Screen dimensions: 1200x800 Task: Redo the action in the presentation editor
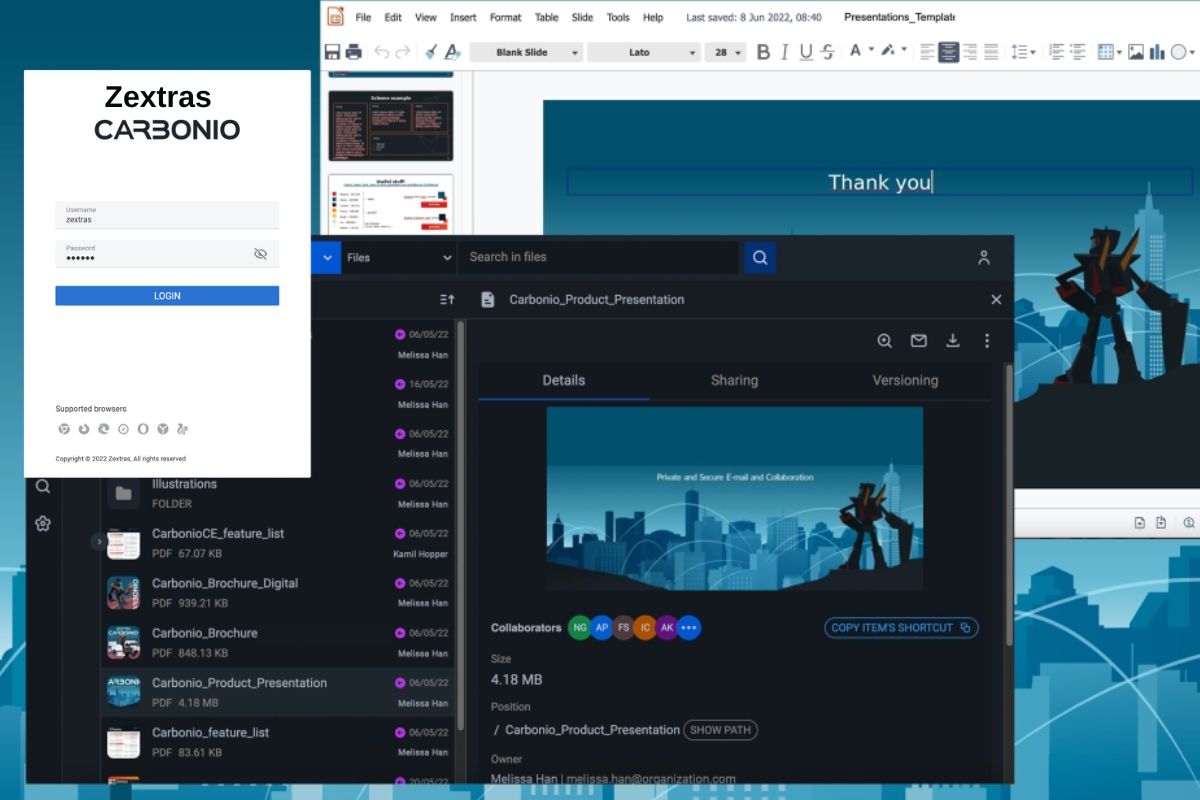[x=403, y=52]
